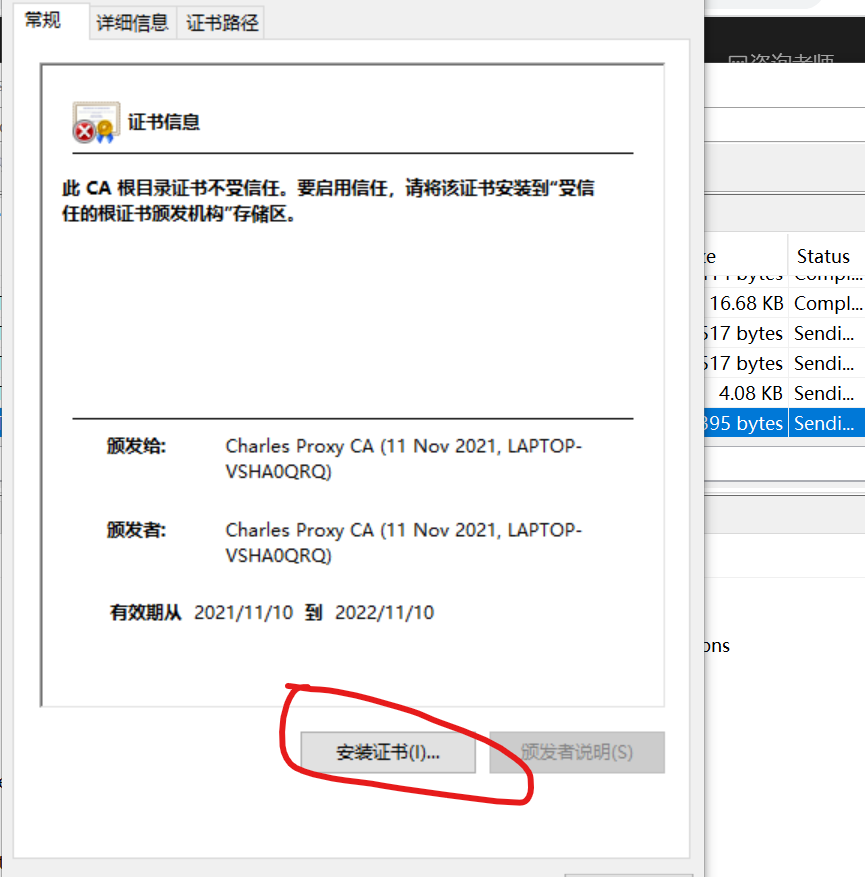Click the 安装证书(I)... button
The image size is (865, 877).
[388, 752]
